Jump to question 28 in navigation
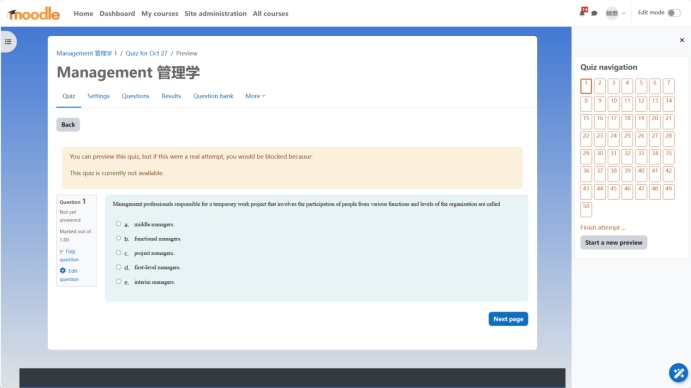Screen dimensions: 691x388 coord(669,139)
